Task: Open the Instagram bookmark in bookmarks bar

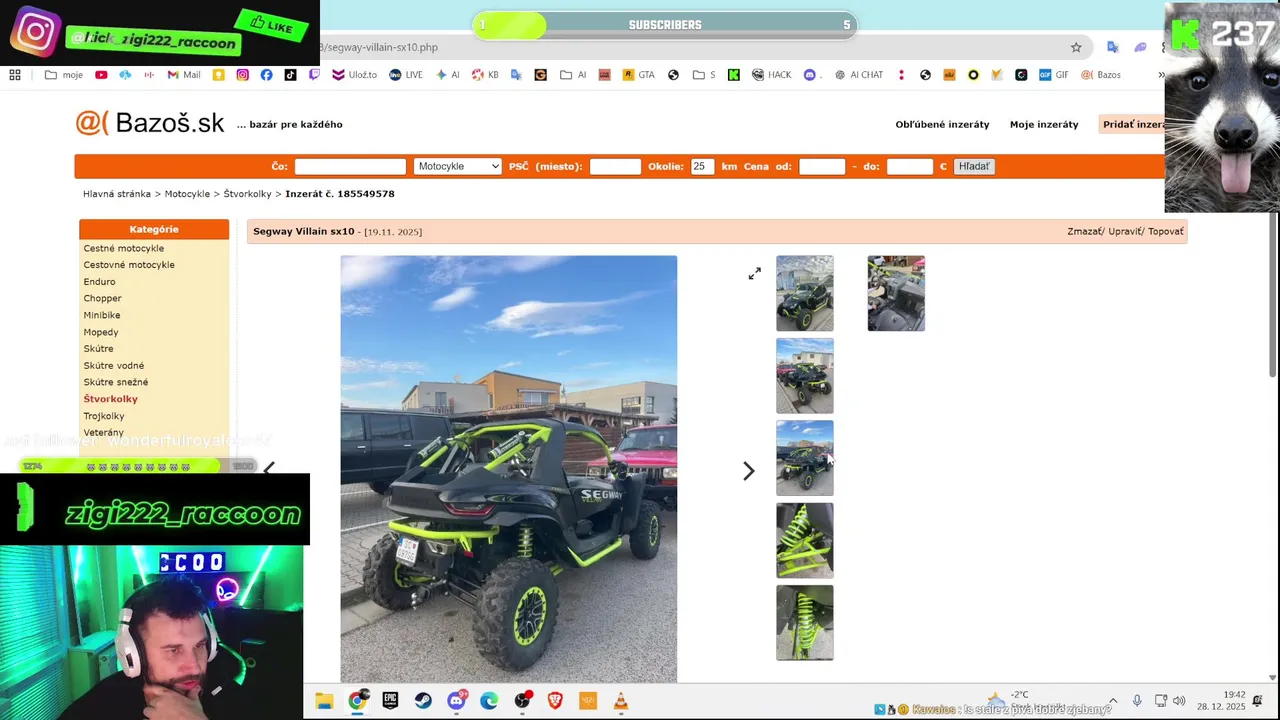Action: [x=242, y=75]
